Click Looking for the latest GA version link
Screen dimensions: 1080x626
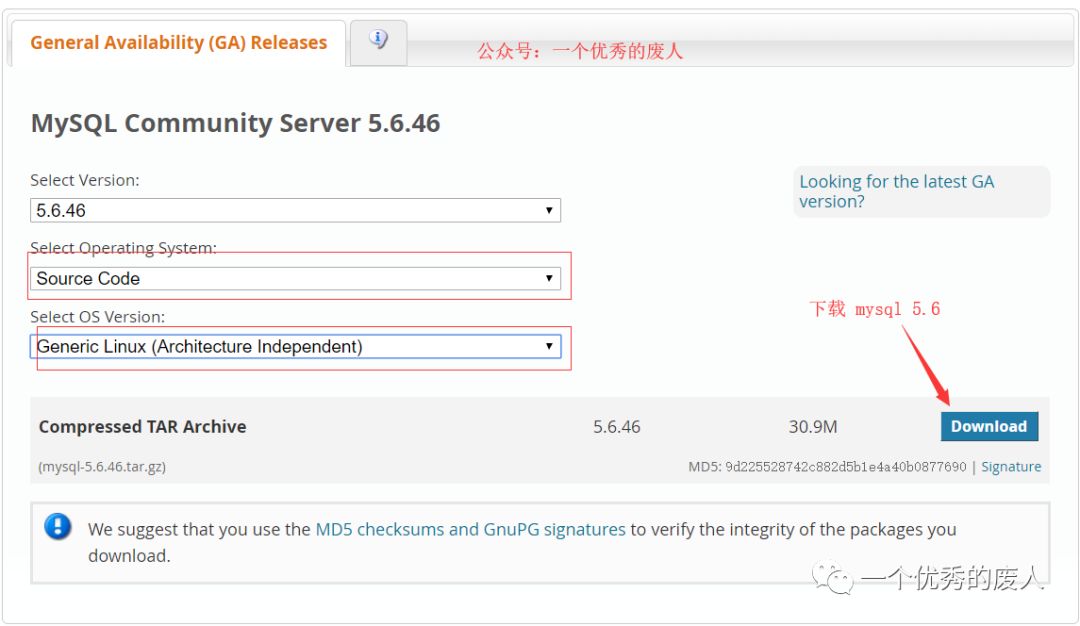[897, 191]
